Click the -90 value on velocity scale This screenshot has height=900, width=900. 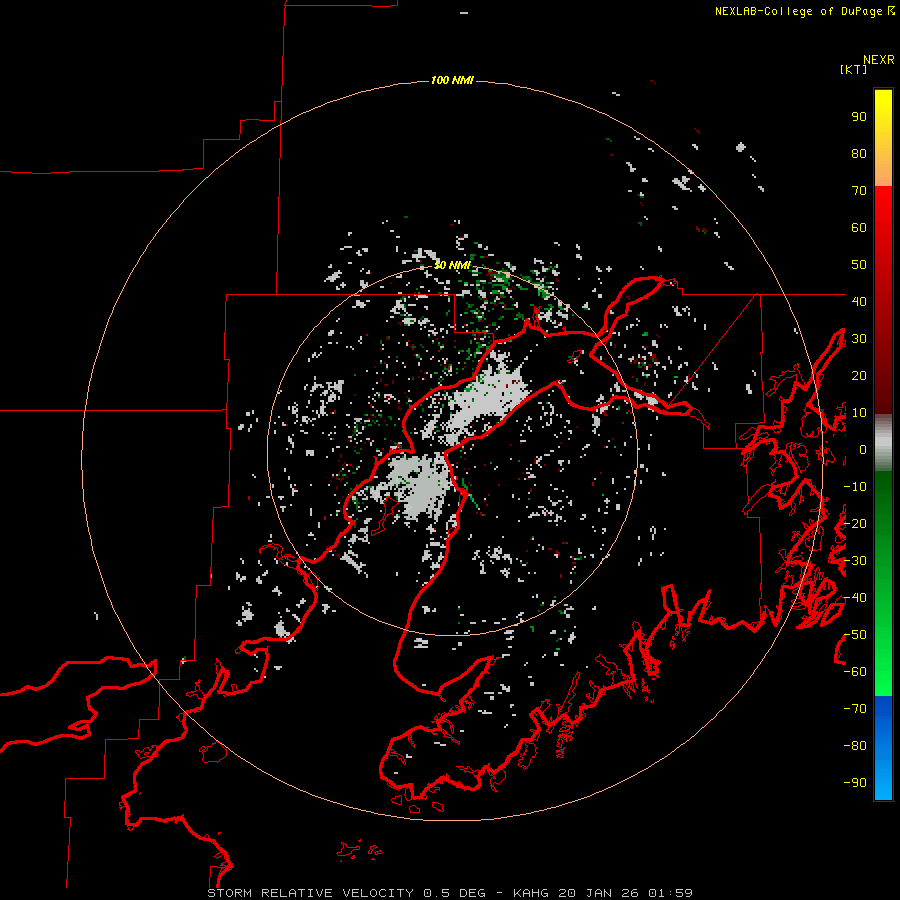855,783
